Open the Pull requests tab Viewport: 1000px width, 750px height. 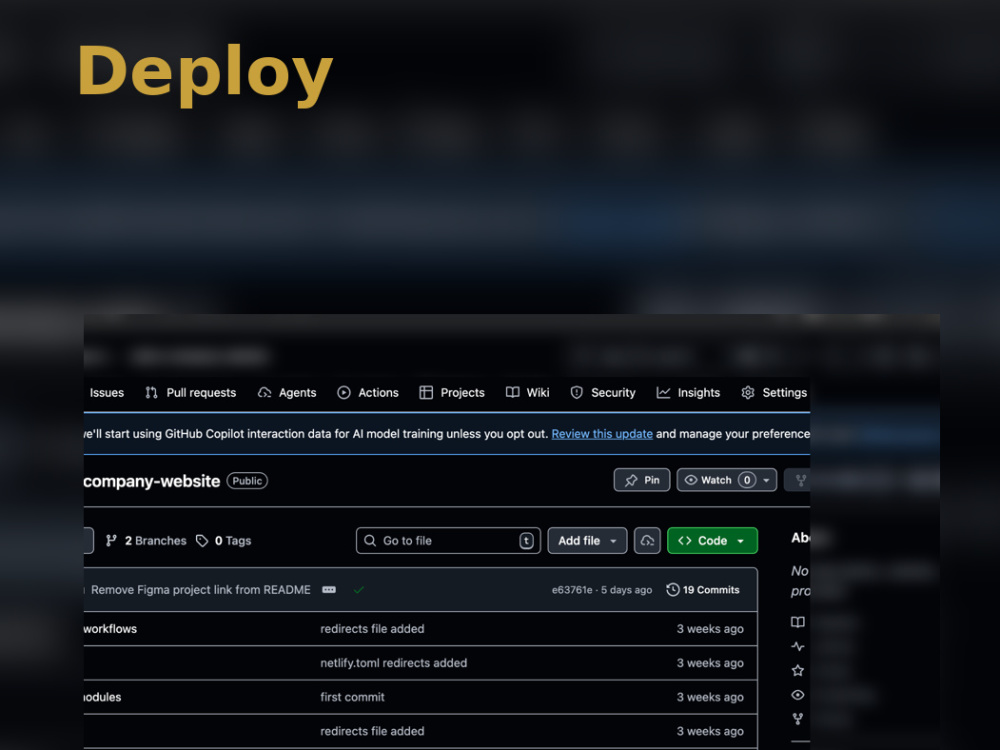(x=191, y=393)
